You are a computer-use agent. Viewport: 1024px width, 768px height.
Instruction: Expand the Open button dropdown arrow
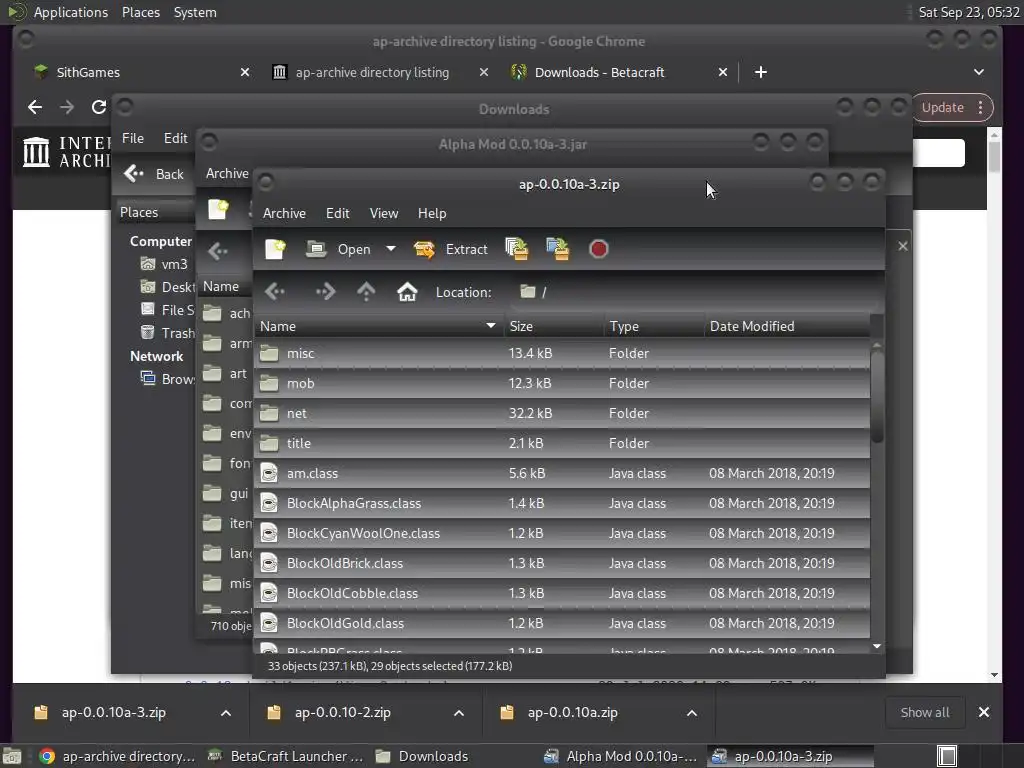(x=391, y=249)
